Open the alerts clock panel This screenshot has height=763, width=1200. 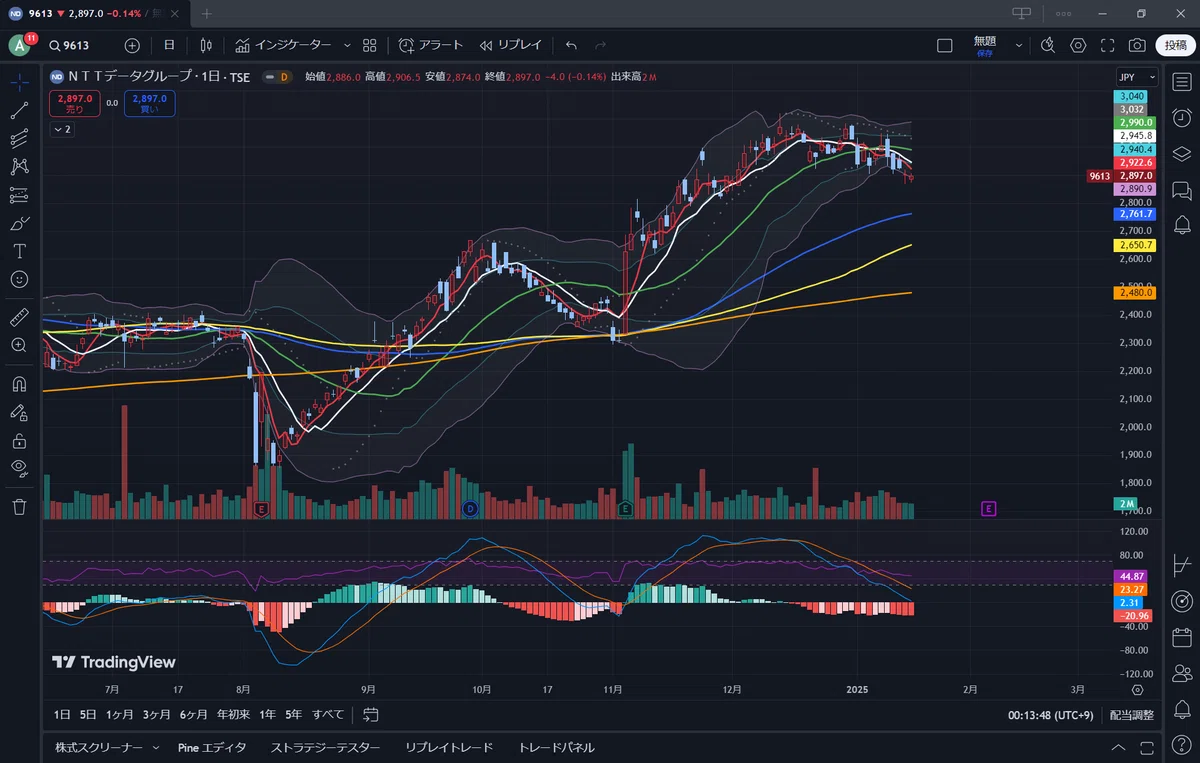[x=1182, y=118]
